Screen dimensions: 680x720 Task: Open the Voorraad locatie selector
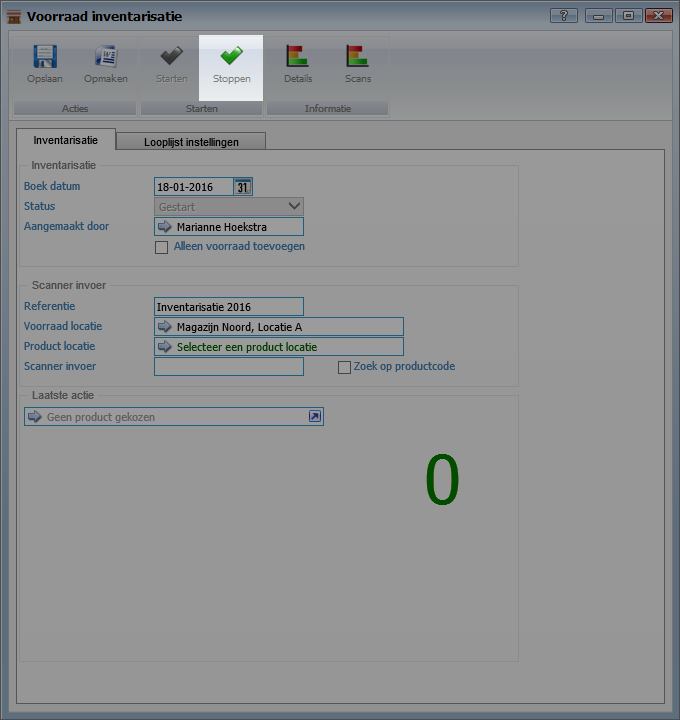tap(165, 327)
